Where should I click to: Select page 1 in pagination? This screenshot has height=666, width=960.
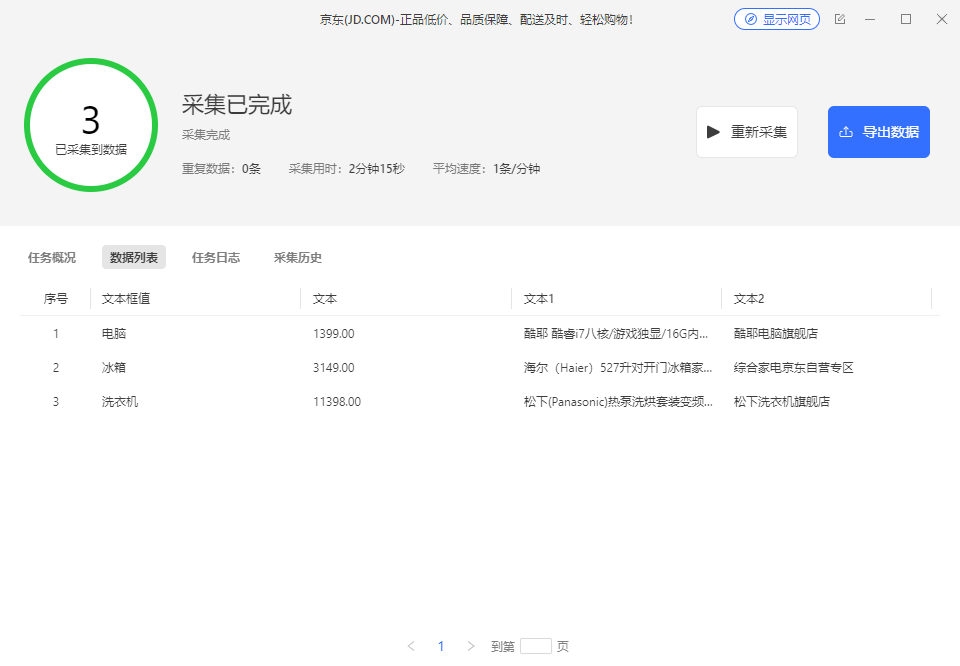tap(441, 646)
